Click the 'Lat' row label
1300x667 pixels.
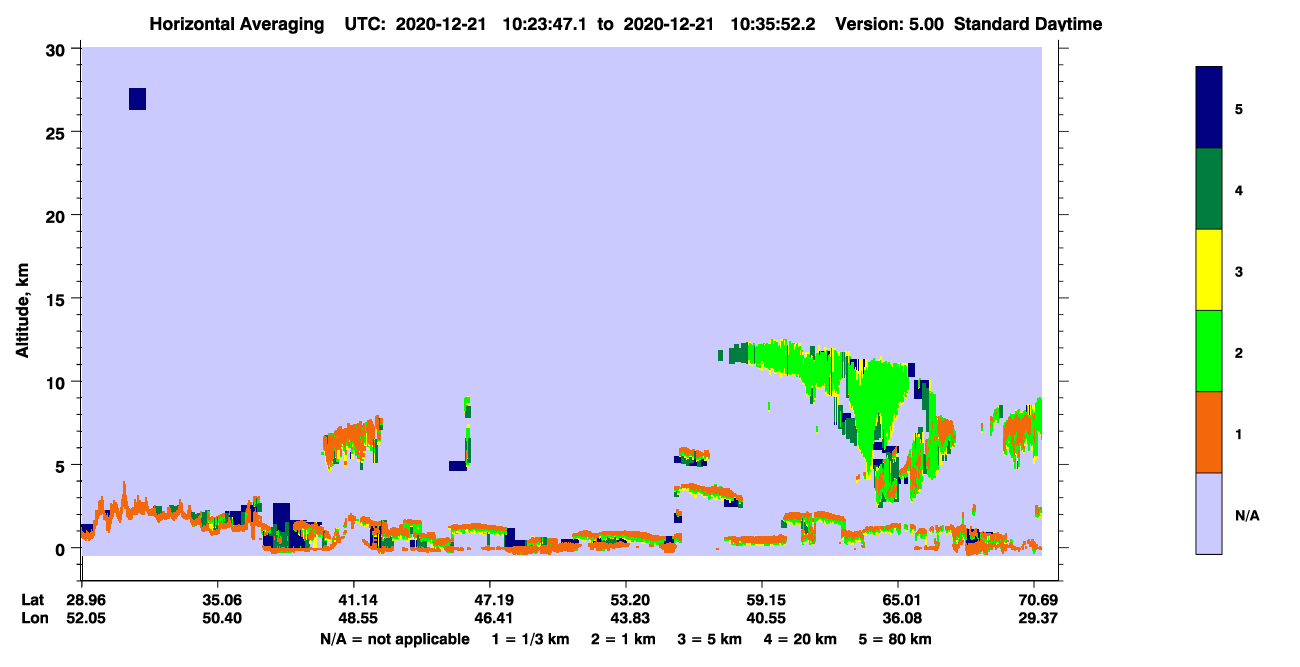tap(33, 600)
